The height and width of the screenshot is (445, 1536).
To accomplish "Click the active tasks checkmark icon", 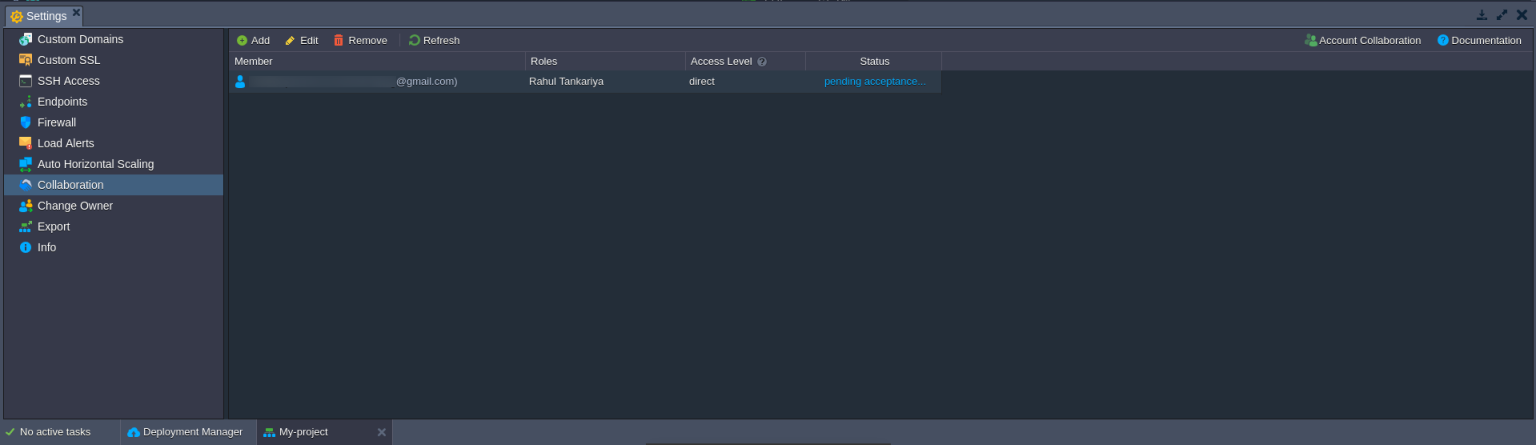I will [x=11, y=432].
